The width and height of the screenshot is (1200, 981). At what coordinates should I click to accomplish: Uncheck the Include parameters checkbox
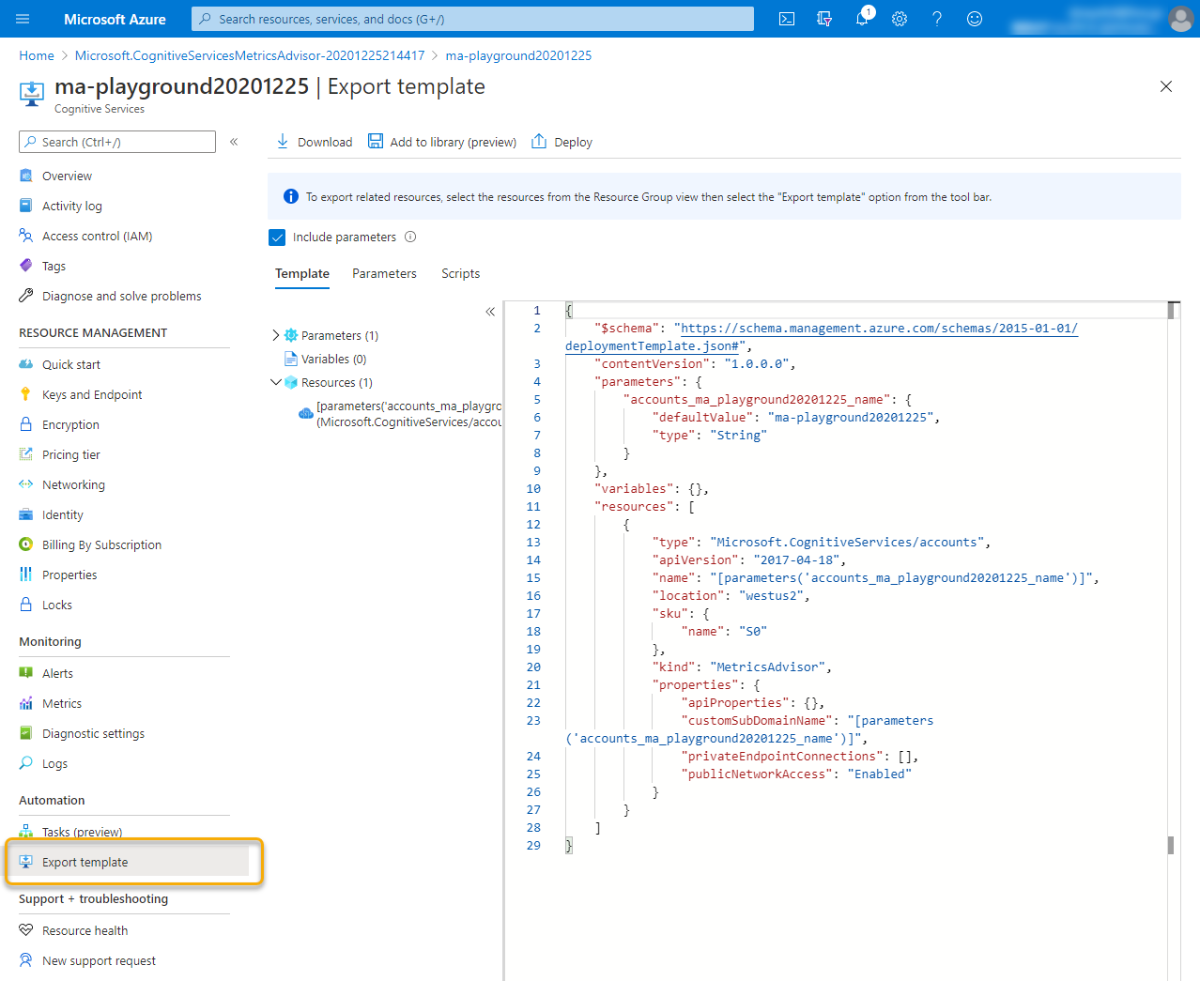click(277, 237)
